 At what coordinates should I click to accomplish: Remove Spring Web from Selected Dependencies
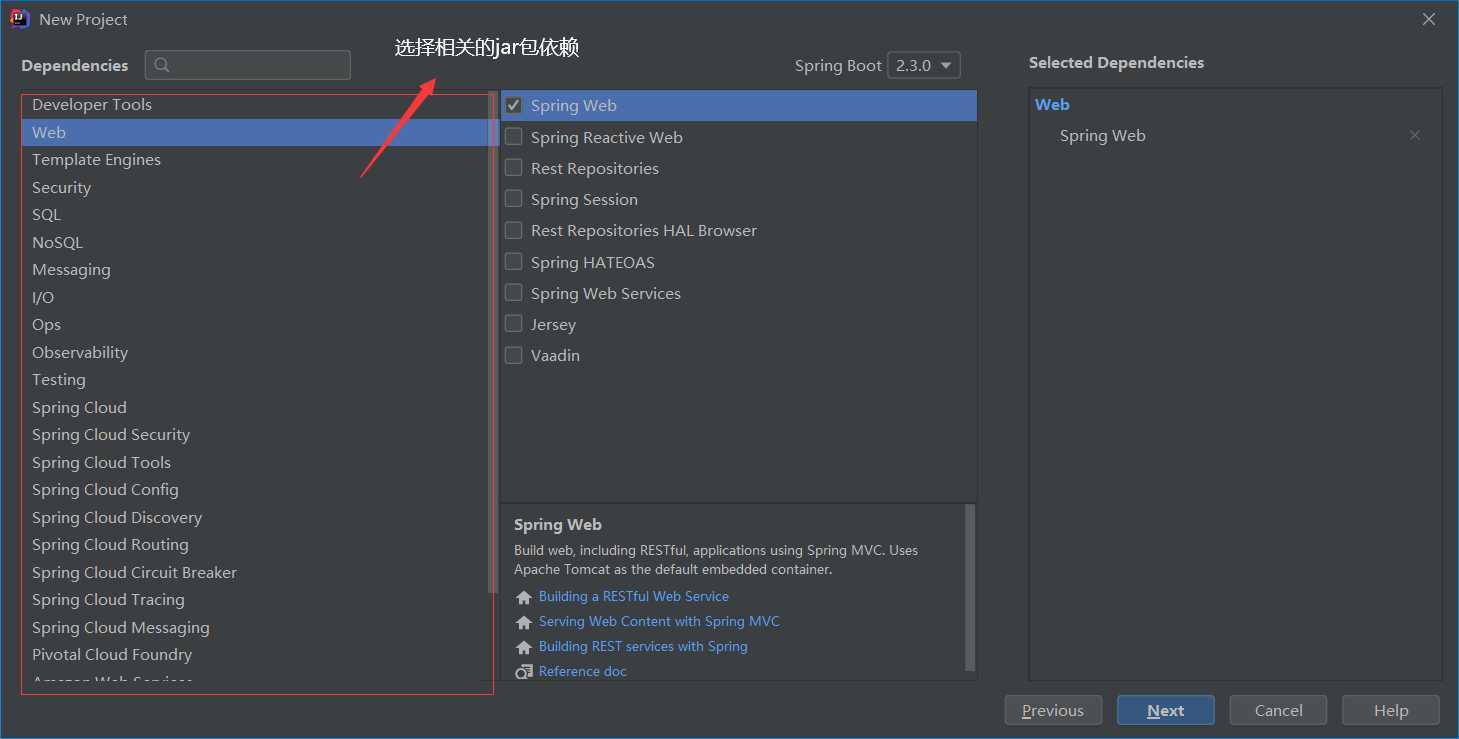coord(1415,135)
